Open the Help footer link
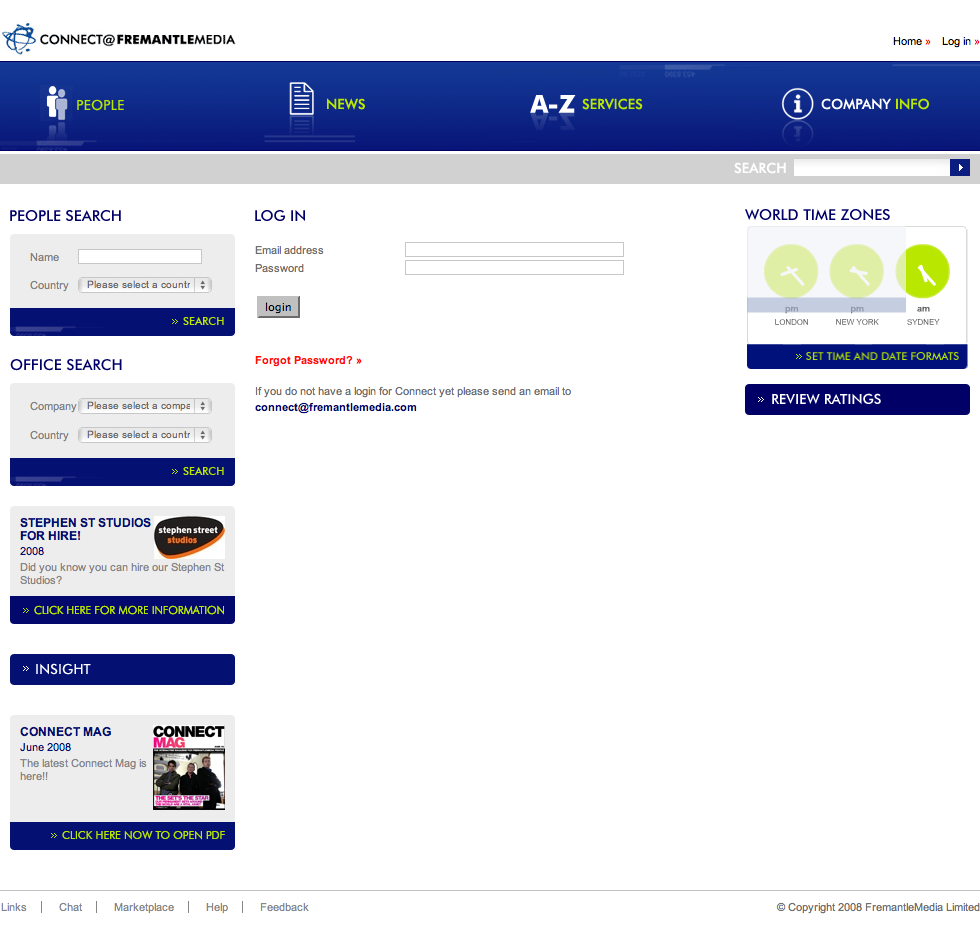 217,907
